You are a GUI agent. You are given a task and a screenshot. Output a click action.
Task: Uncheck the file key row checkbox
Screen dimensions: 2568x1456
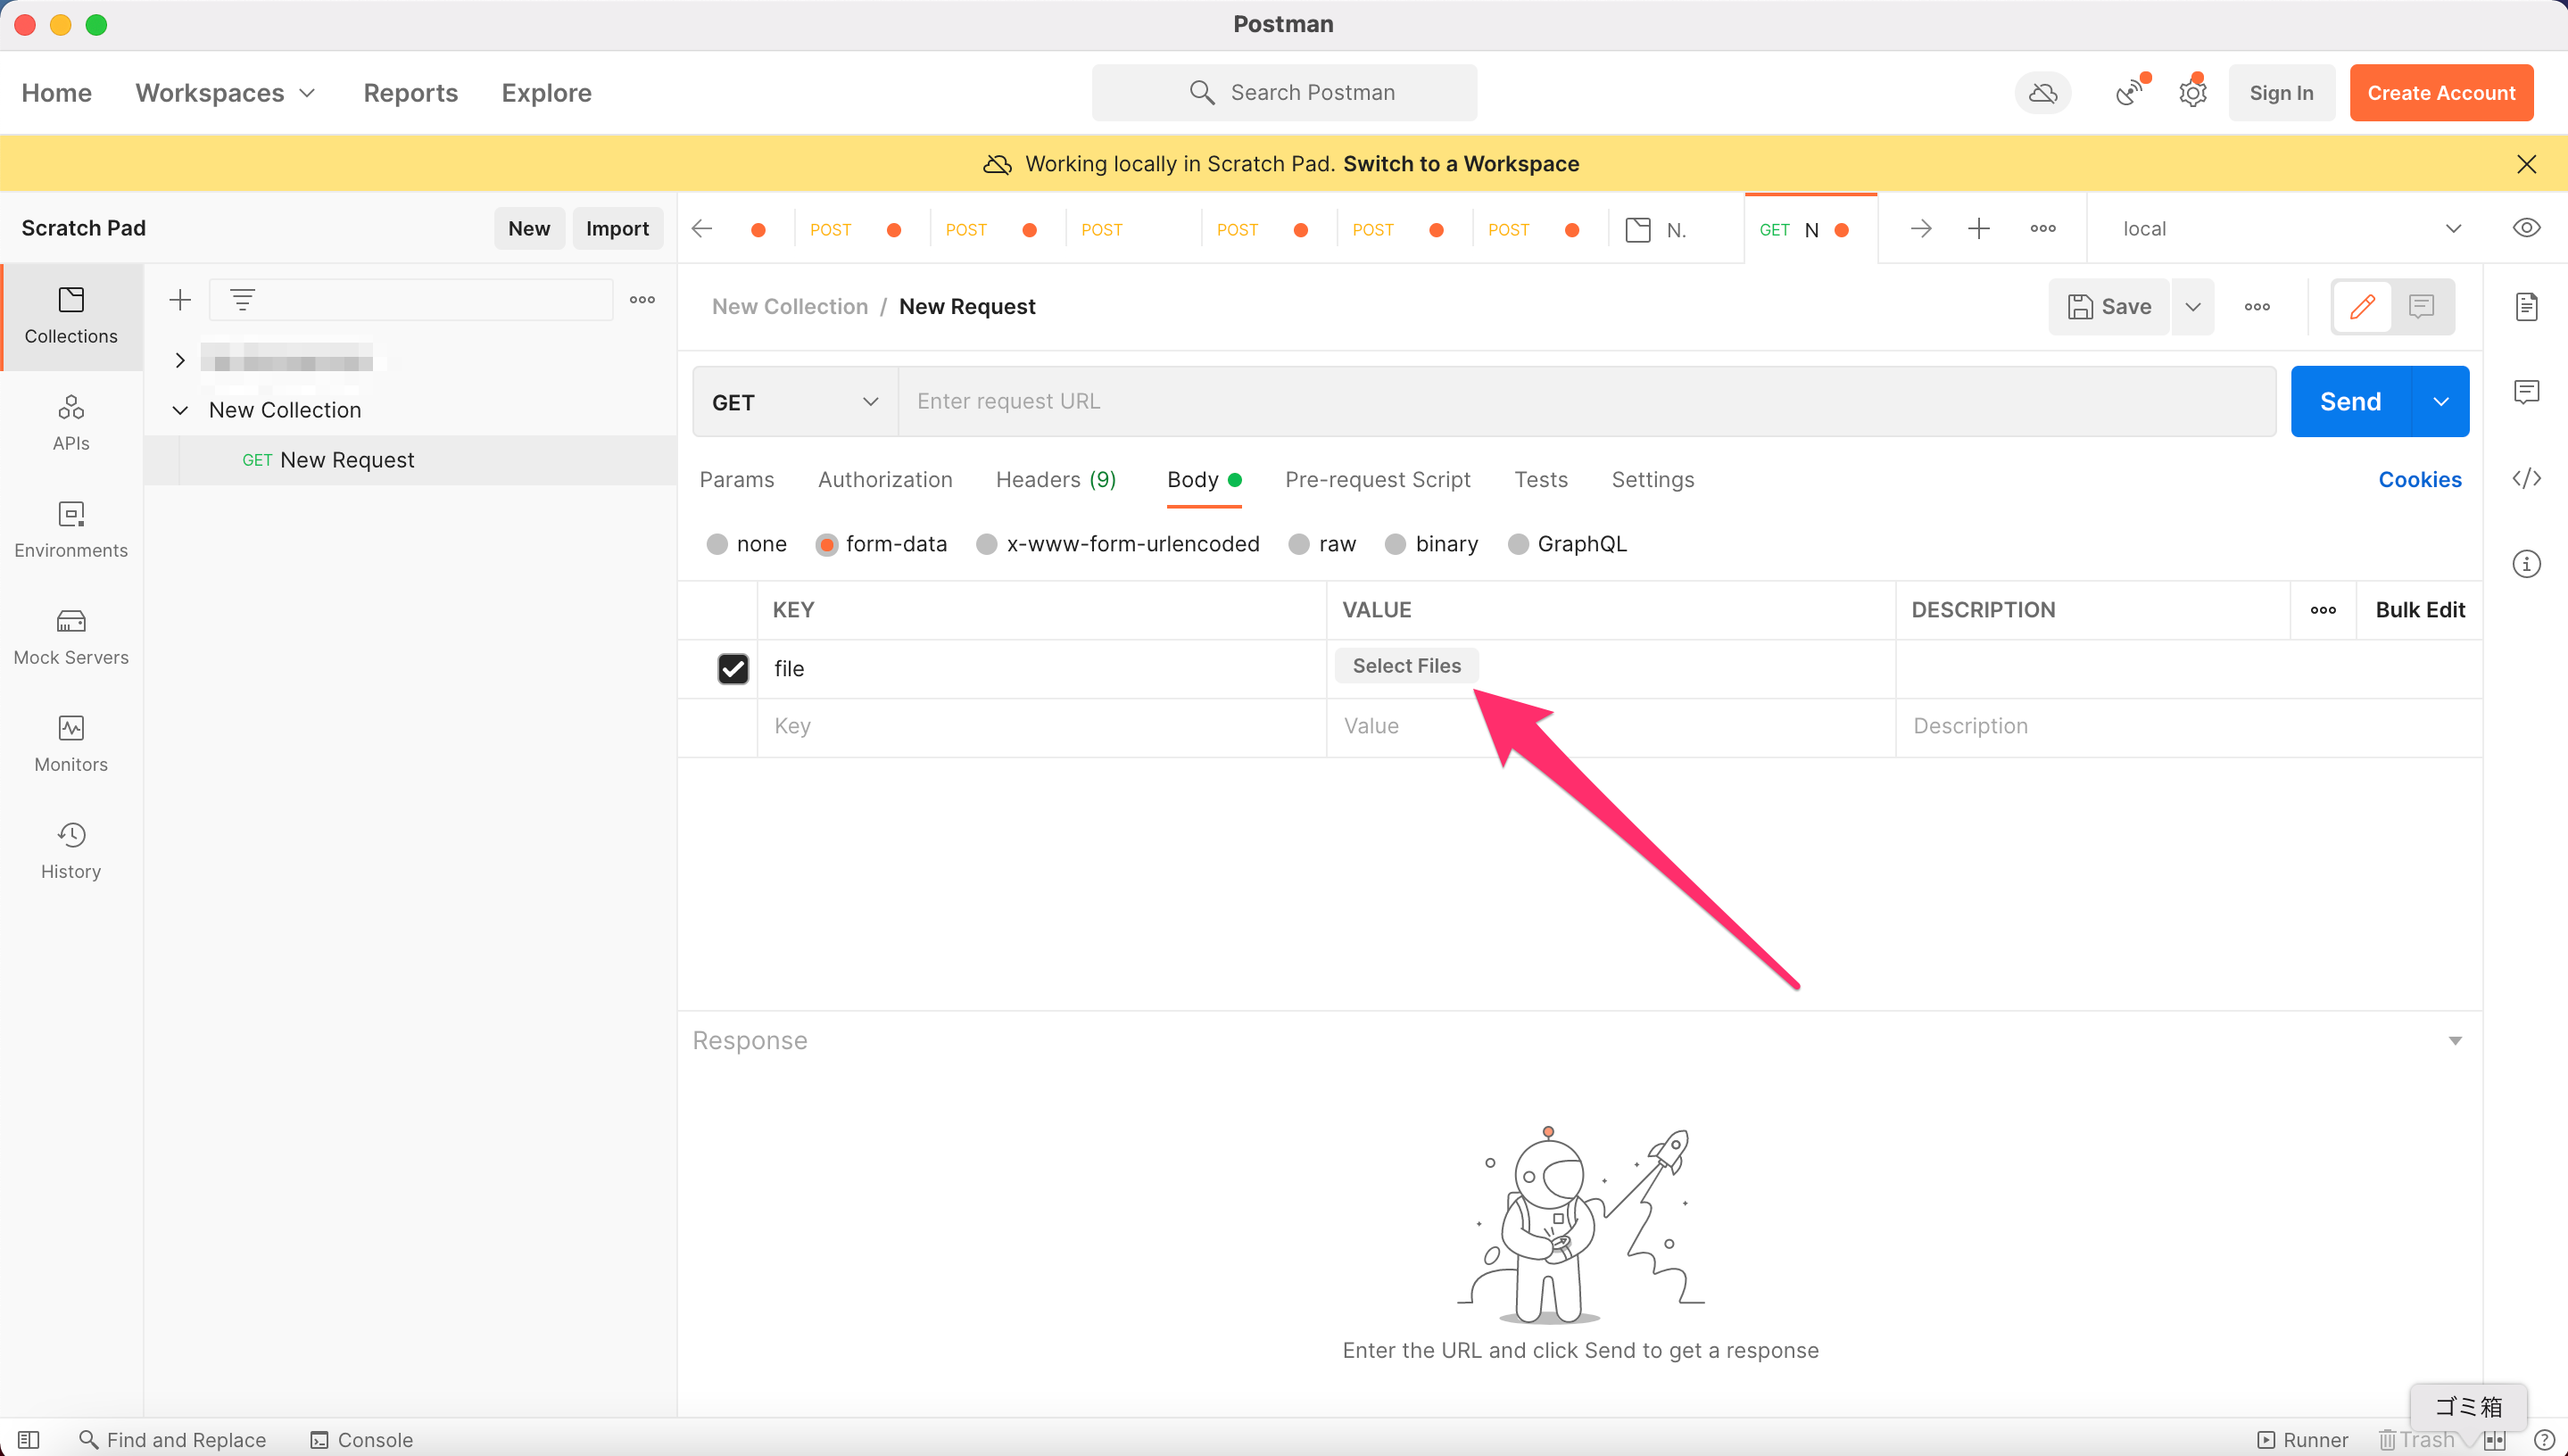(733, 668)
